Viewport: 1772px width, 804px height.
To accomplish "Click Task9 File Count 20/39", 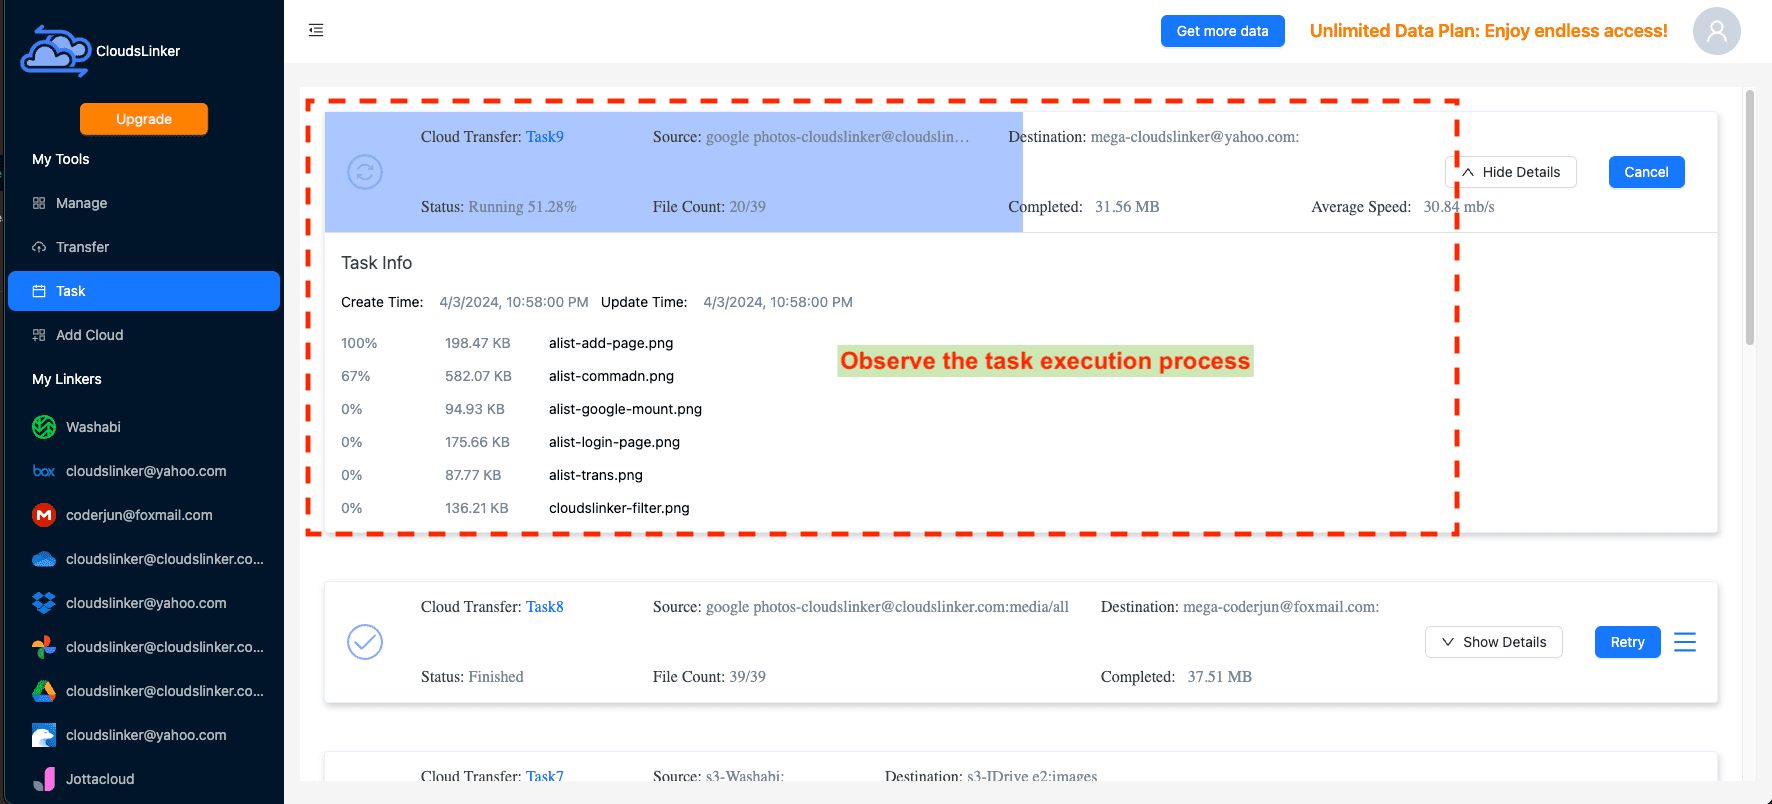I will coord(709,207).
